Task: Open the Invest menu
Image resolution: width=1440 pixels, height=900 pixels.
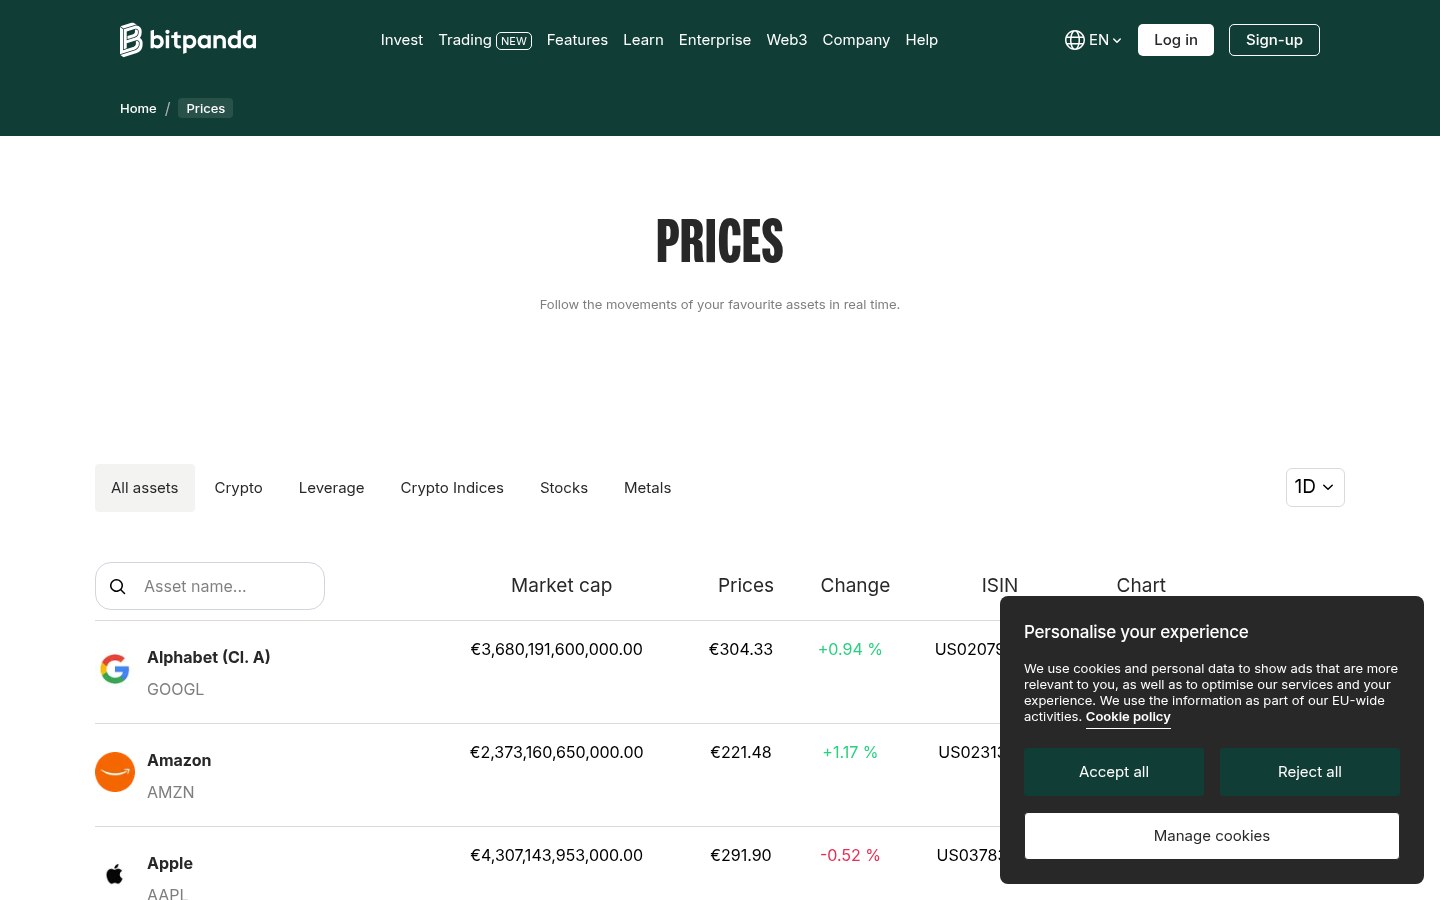Action: 402,40
